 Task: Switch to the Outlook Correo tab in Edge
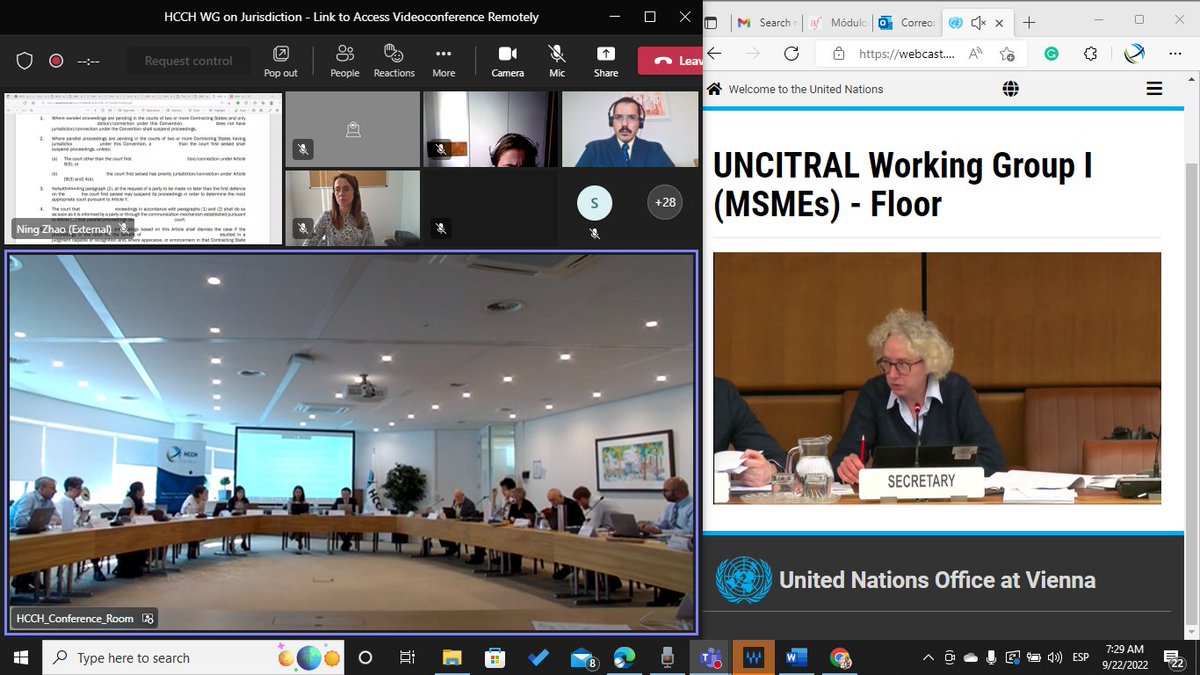908,22
